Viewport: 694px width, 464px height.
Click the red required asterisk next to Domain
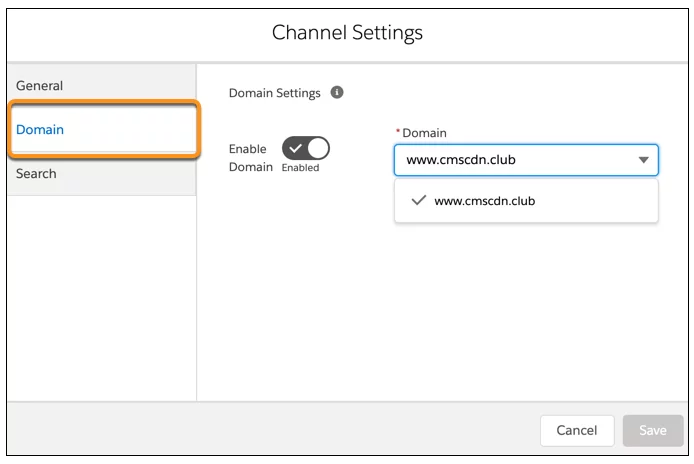[398, 131]
